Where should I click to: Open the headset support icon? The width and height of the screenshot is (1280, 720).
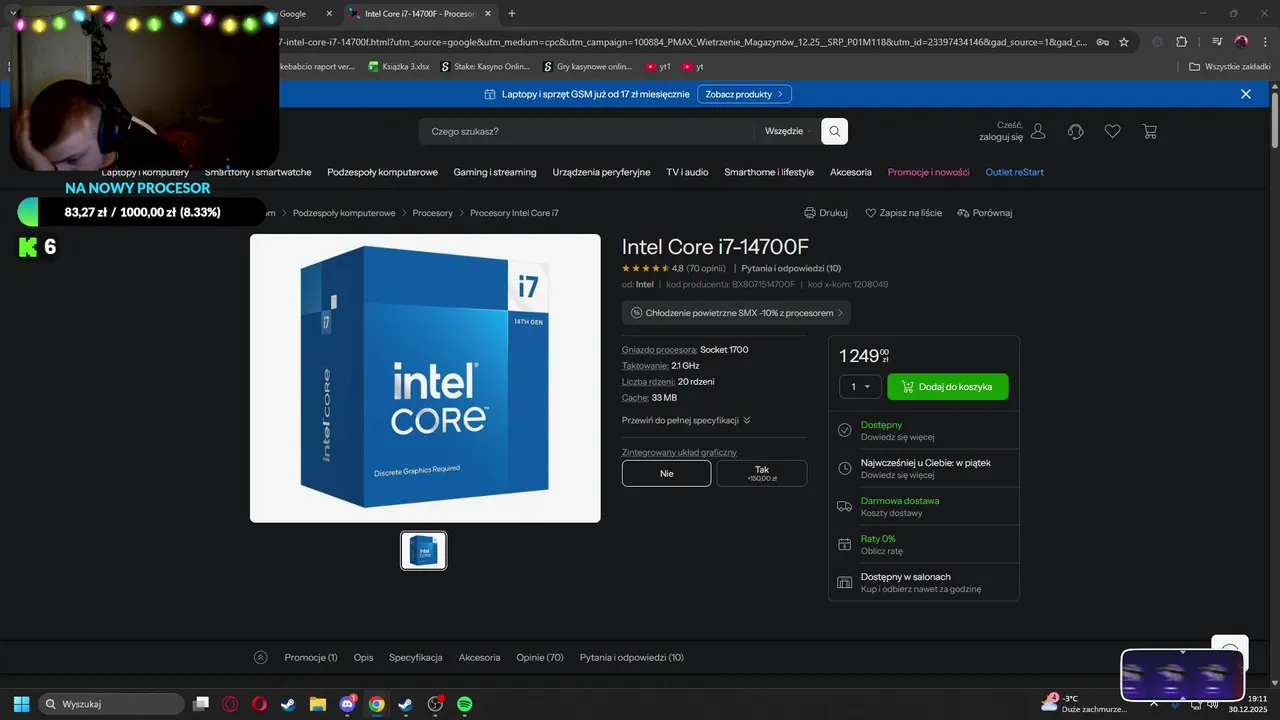click(1076, 131)
